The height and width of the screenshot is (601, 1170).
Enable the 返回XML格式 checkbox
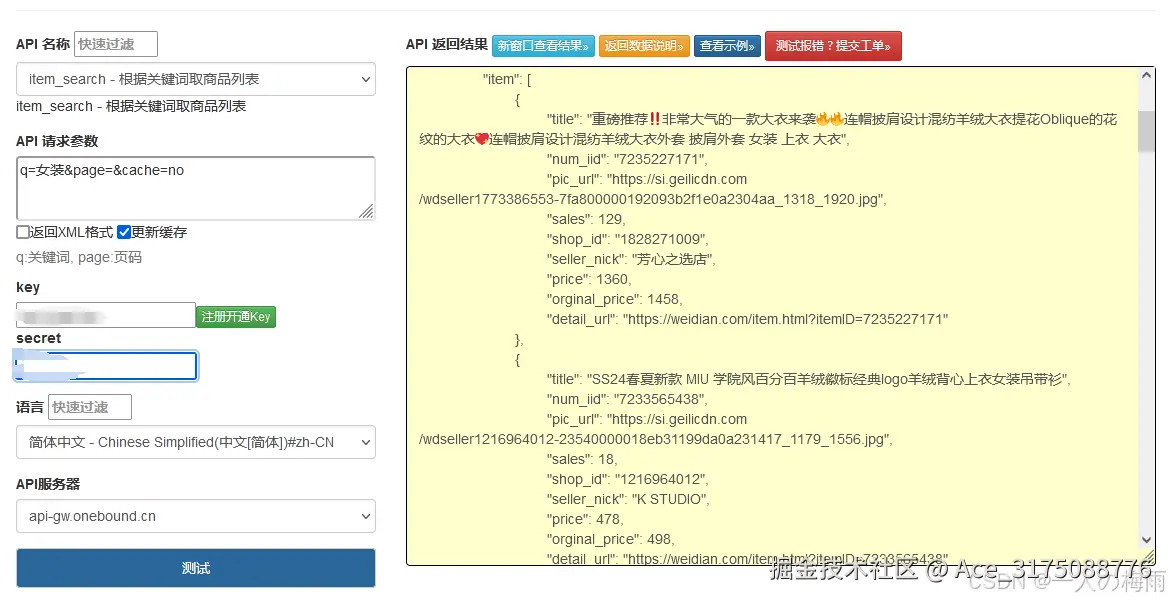click(21, 232)
